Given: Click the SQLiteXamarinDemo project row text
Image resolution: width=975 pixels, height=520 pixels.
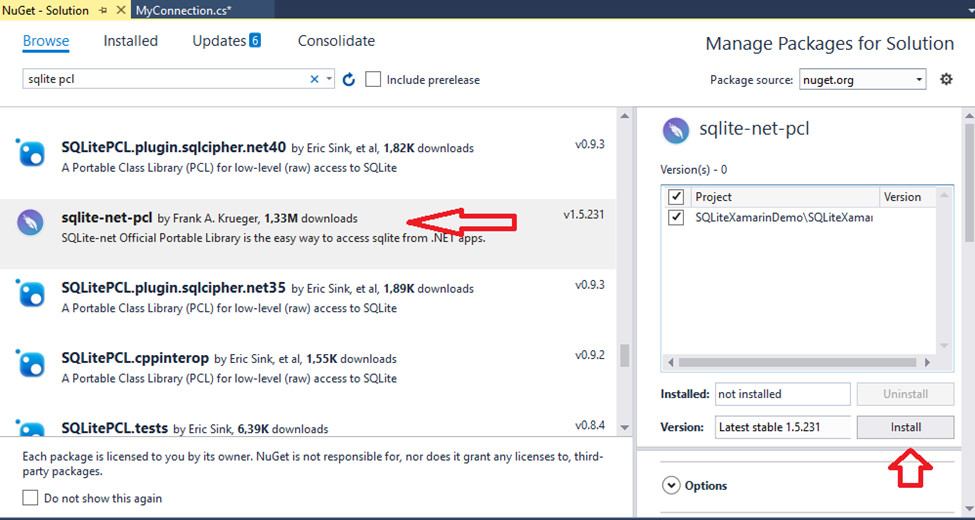Looking at the screenshot, I should click(x=784, y=218).
